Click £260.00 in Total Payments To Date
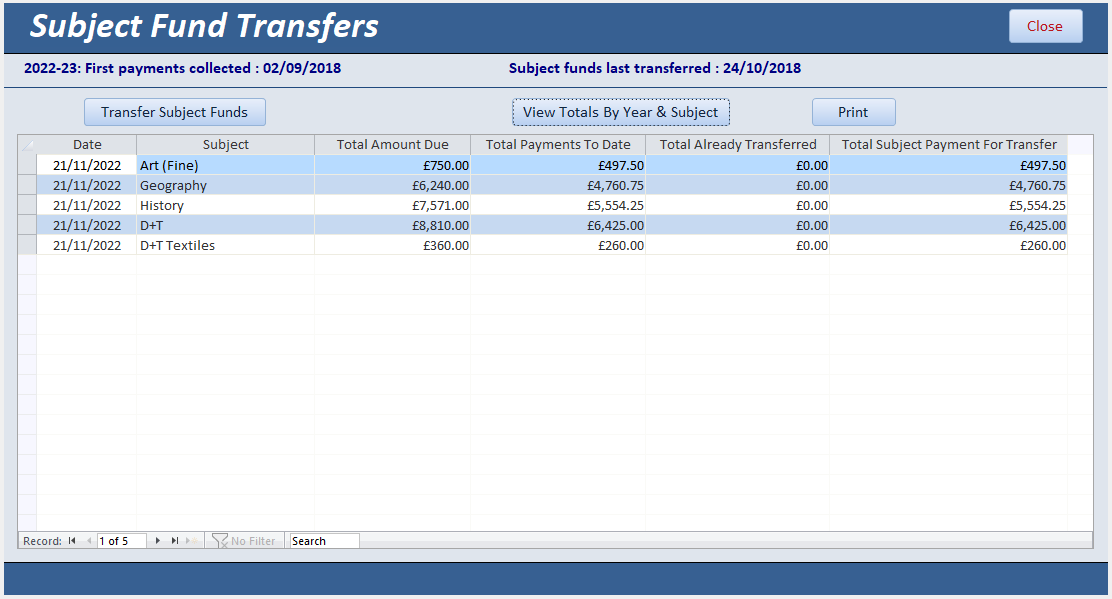The width and height of the screenshot is (1112, 599). pyautogui.click(x=558, y=245)
